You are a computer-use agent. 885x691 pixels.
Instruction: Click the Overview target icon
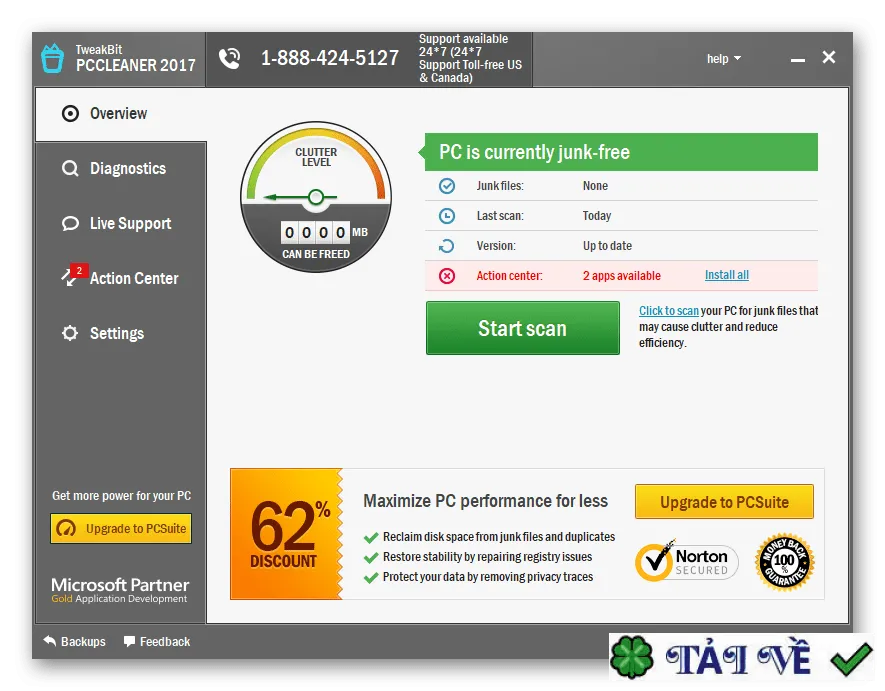(x=70, y=113)
